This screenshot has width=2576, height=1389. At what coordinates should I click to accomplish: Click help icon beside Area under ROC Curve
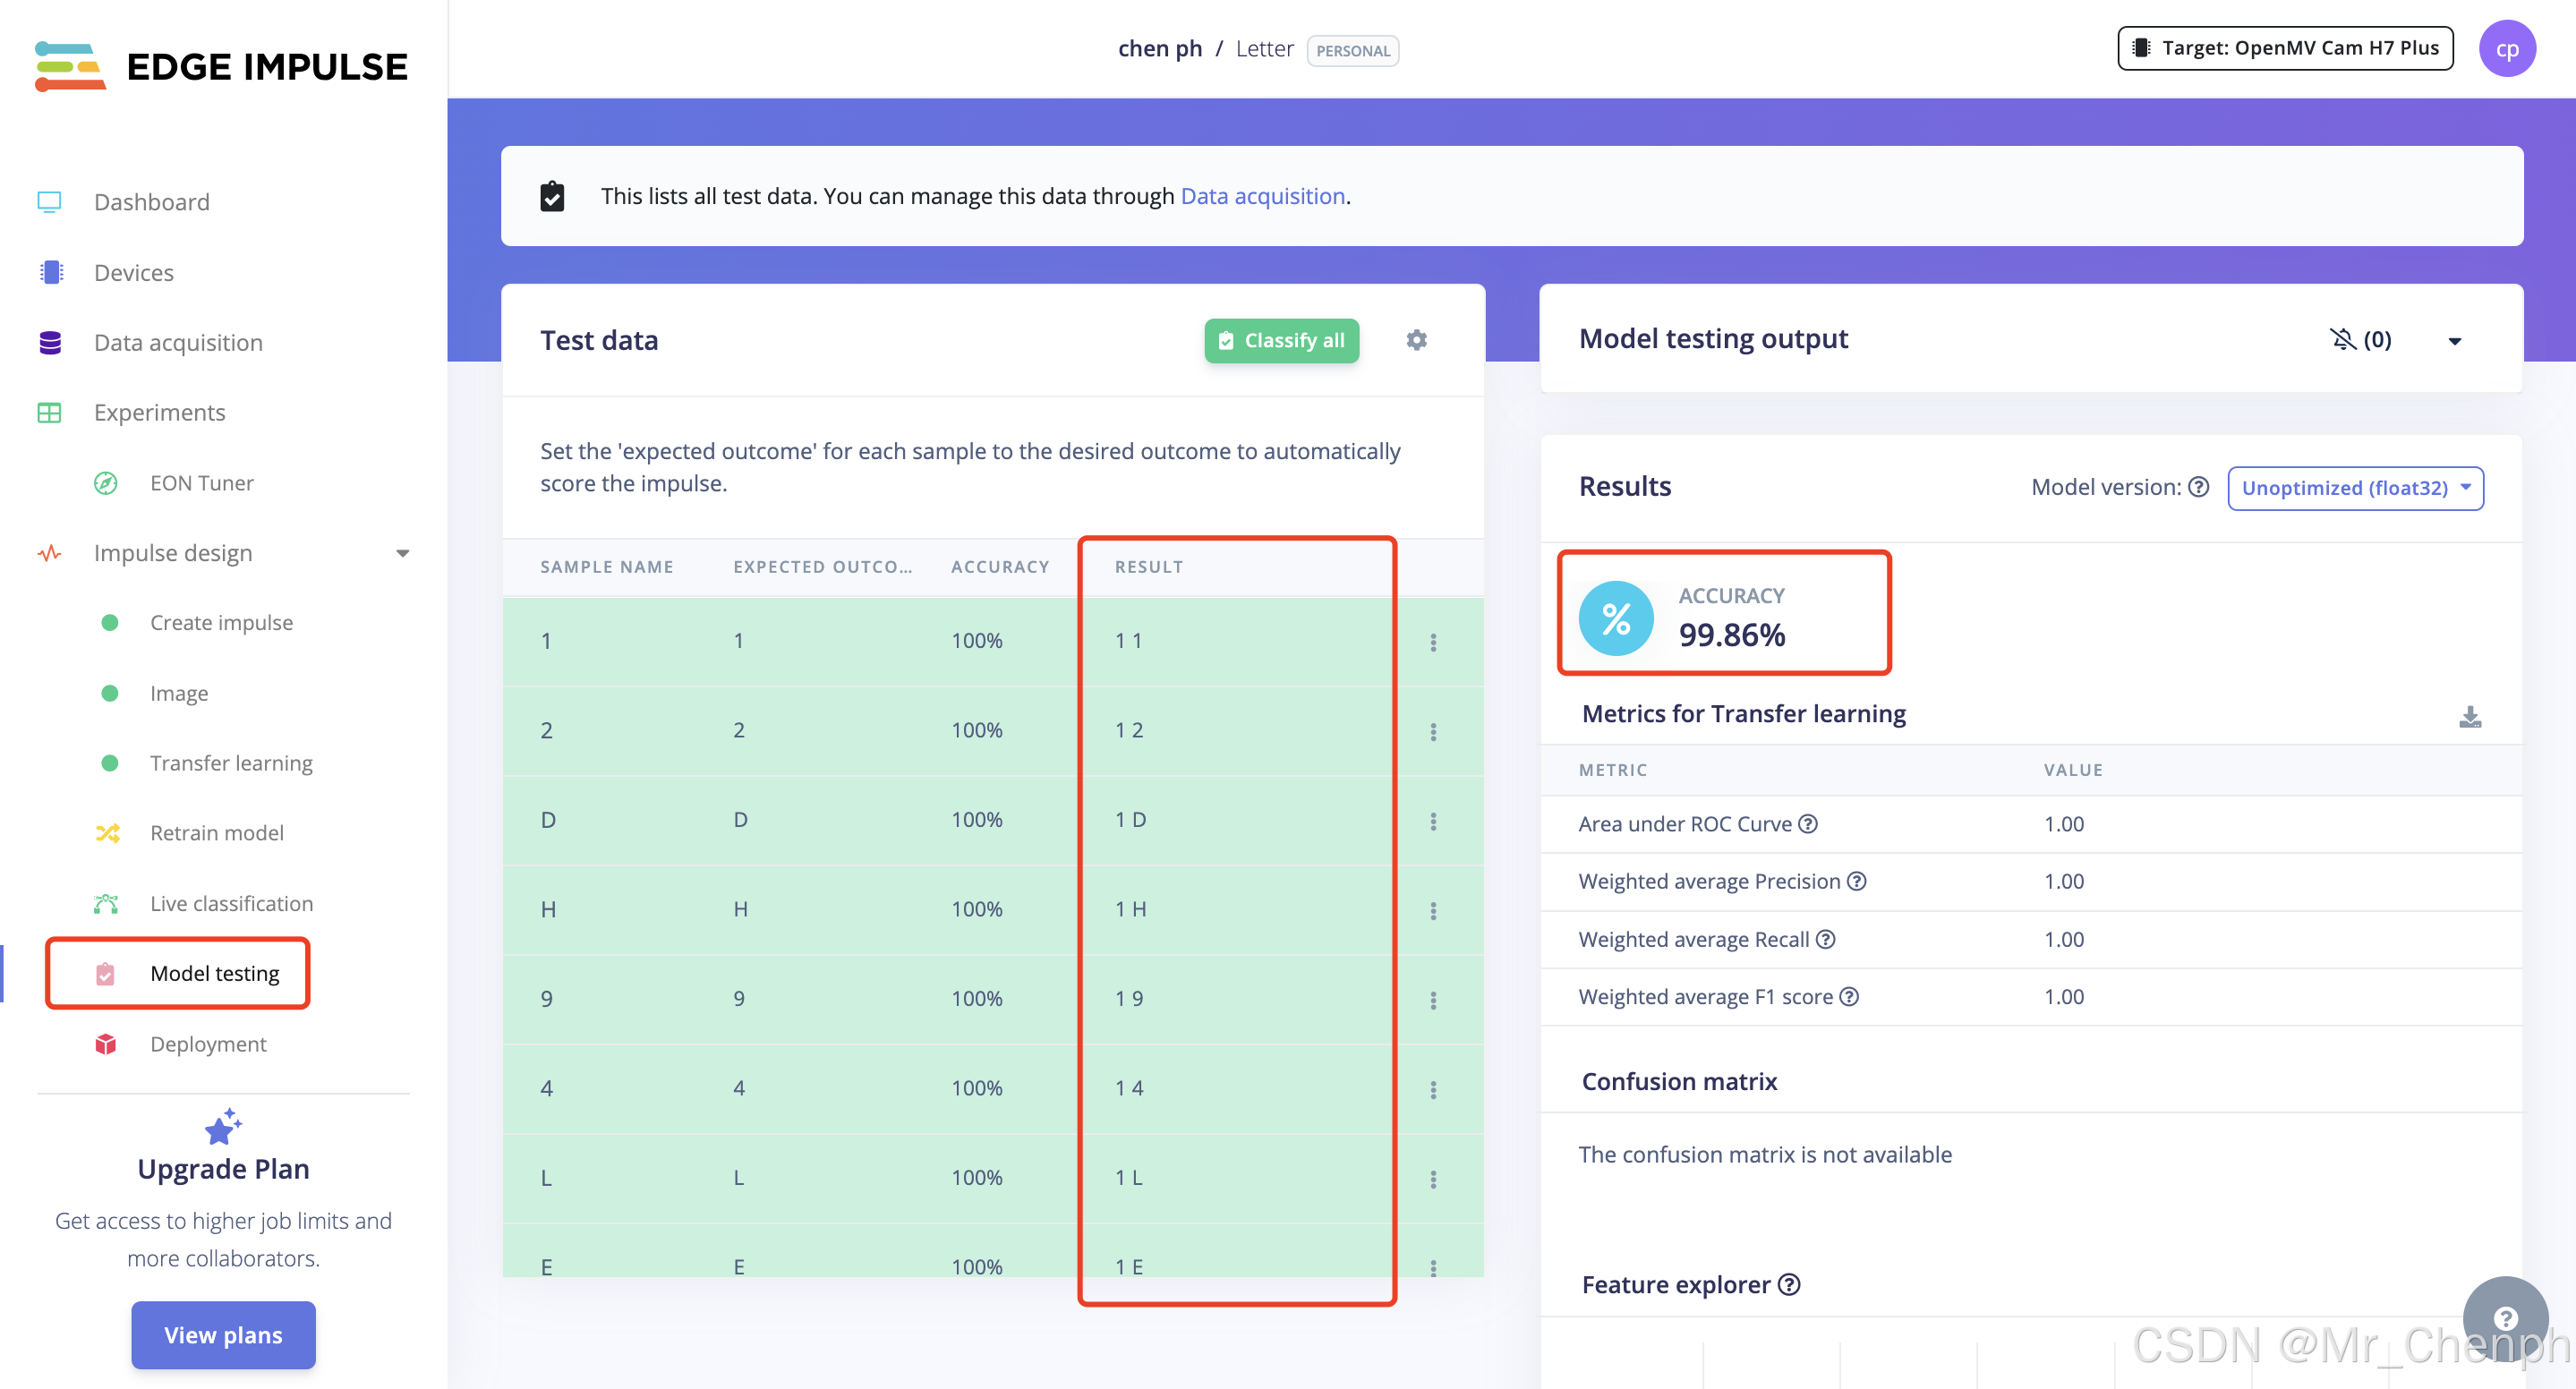[1808, 824]
